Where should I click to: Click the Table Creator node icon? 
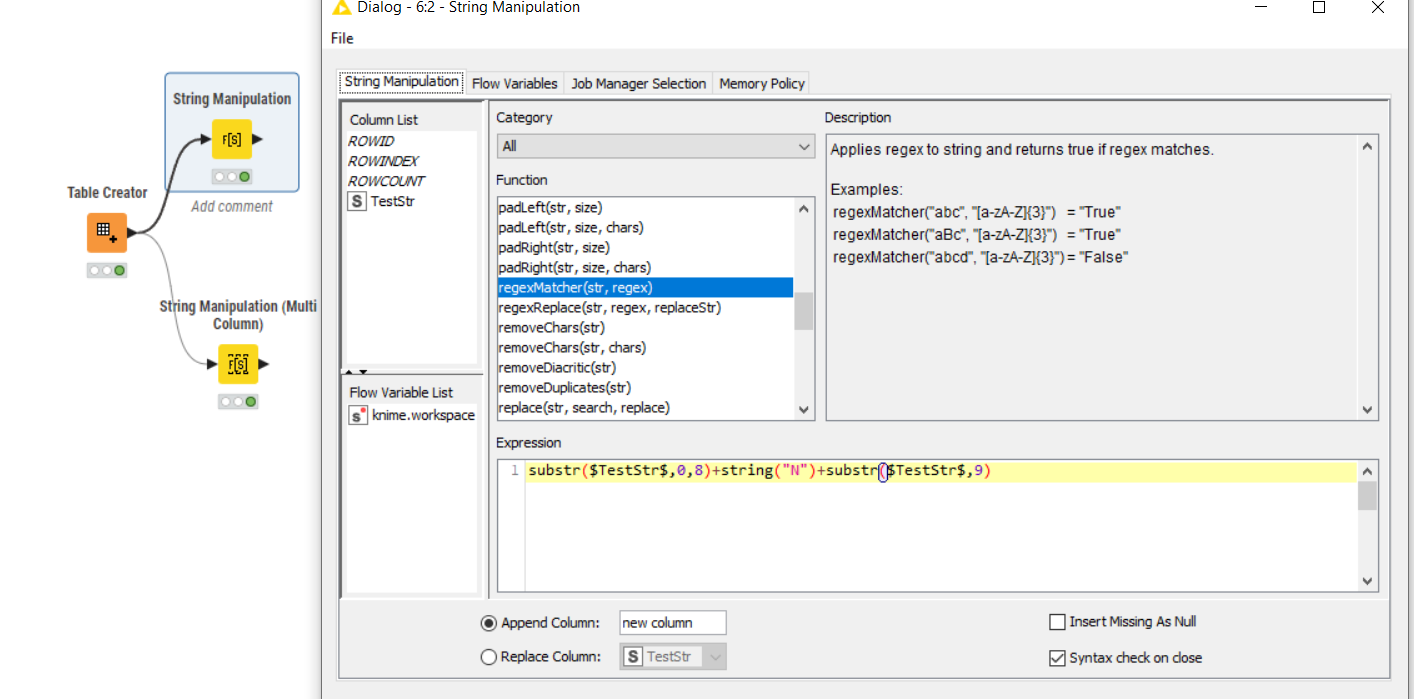[106, 232]
